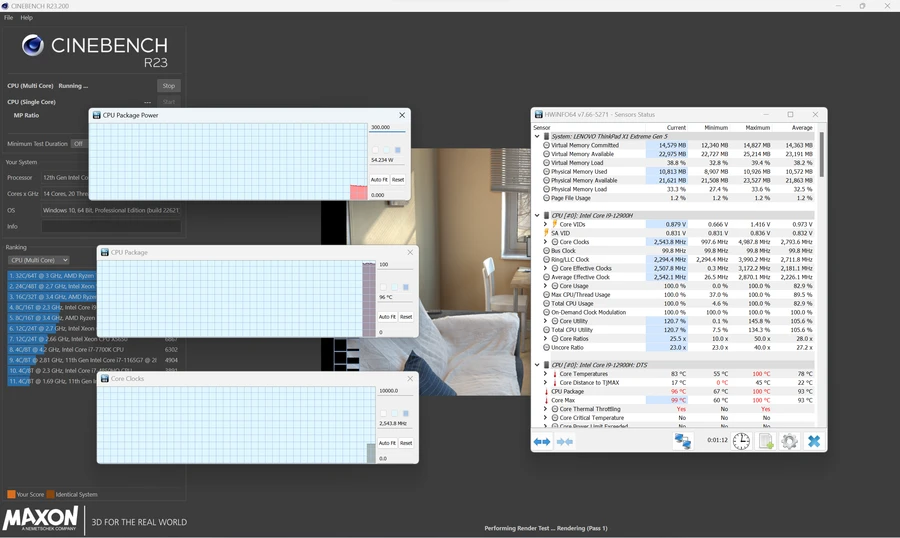
Task: Pick the light blue swatch in Core Clocks graph
Action: pos(394,413)
